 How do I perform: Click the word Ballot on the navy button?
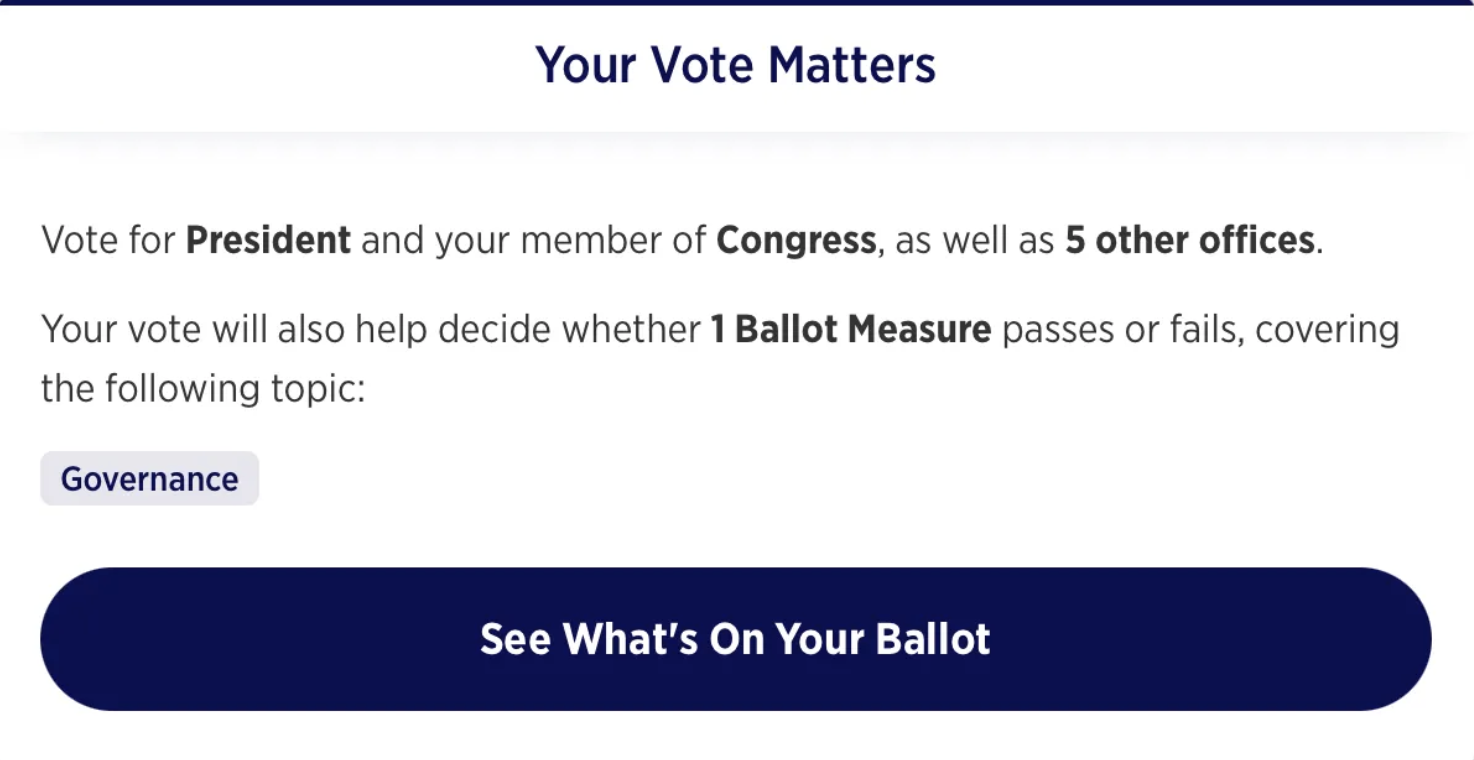click(x=933, y=639)
